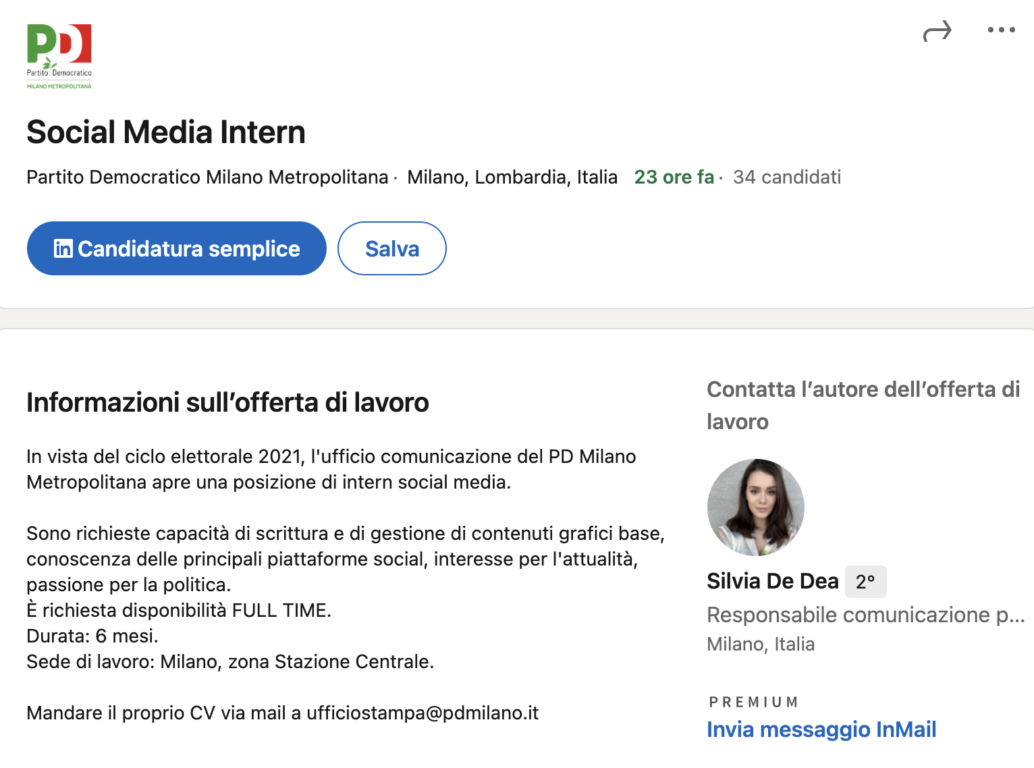Click the PREMIUM label

(754, 702)
